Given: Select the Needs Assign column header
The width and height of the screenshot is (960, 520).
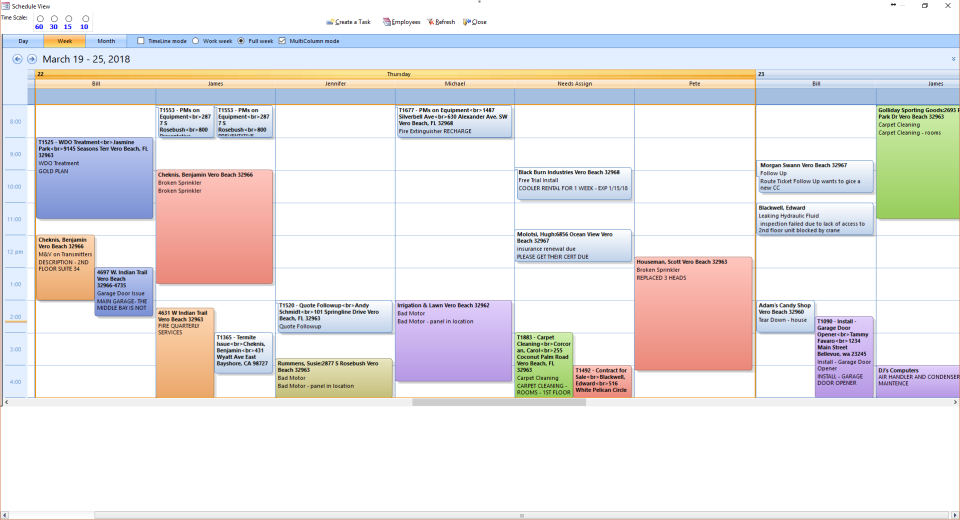Looking at the screenshot, I should [x=574, y=84].
